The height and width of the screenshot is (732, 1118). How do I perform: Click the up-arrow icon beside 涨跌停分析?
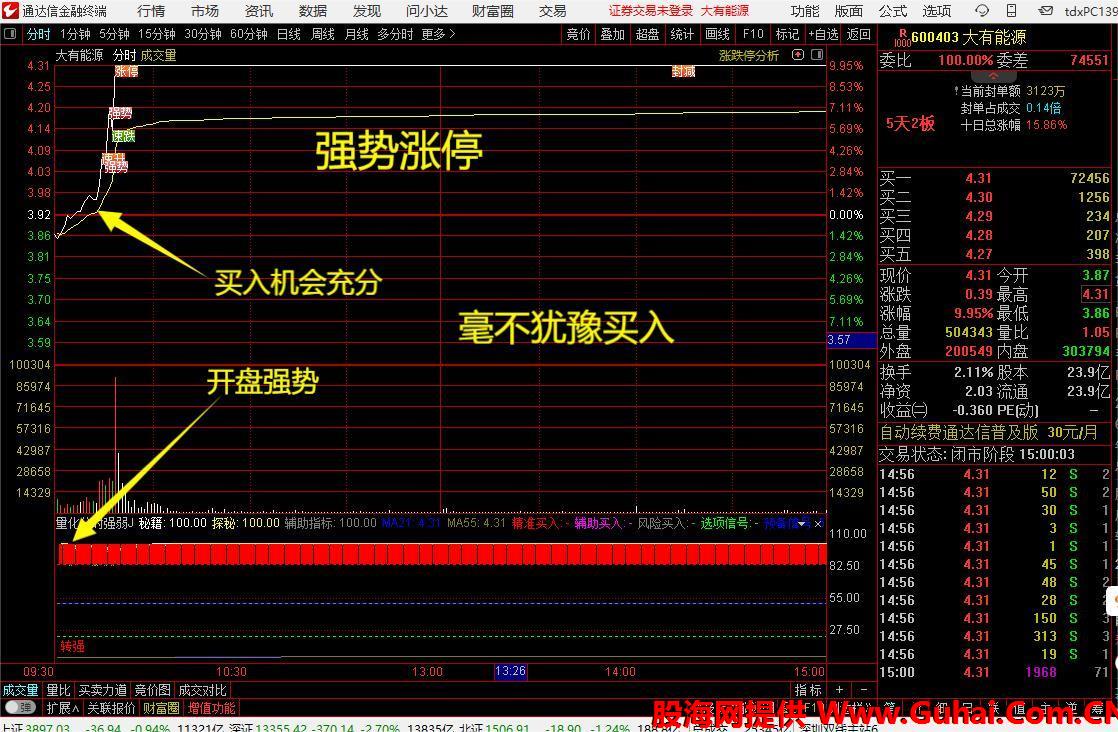click(x=797, y=55)
